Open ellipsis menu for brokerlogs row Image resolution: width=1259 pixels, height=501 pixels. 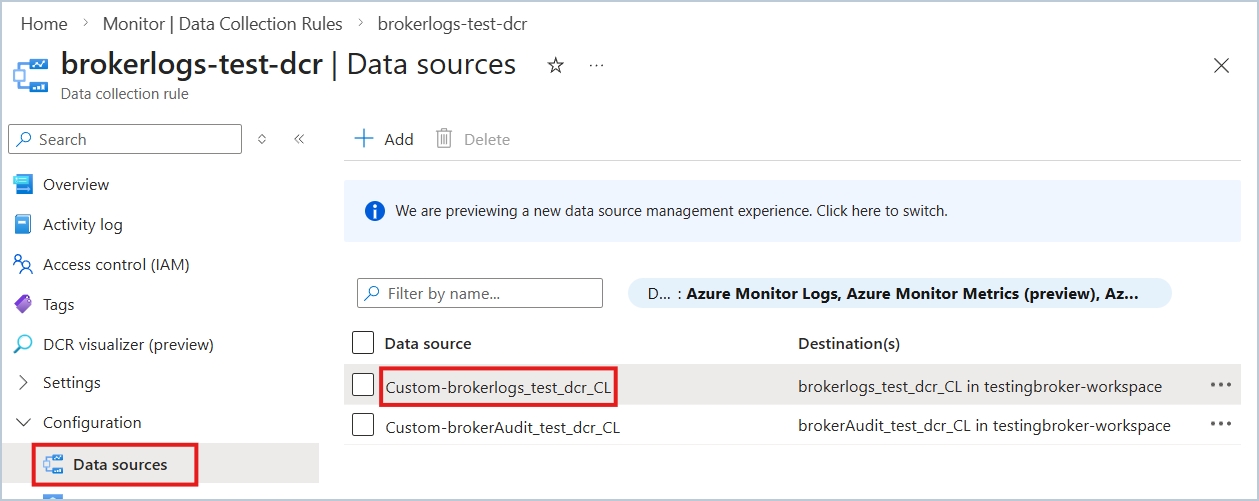tap(1221, 384)
